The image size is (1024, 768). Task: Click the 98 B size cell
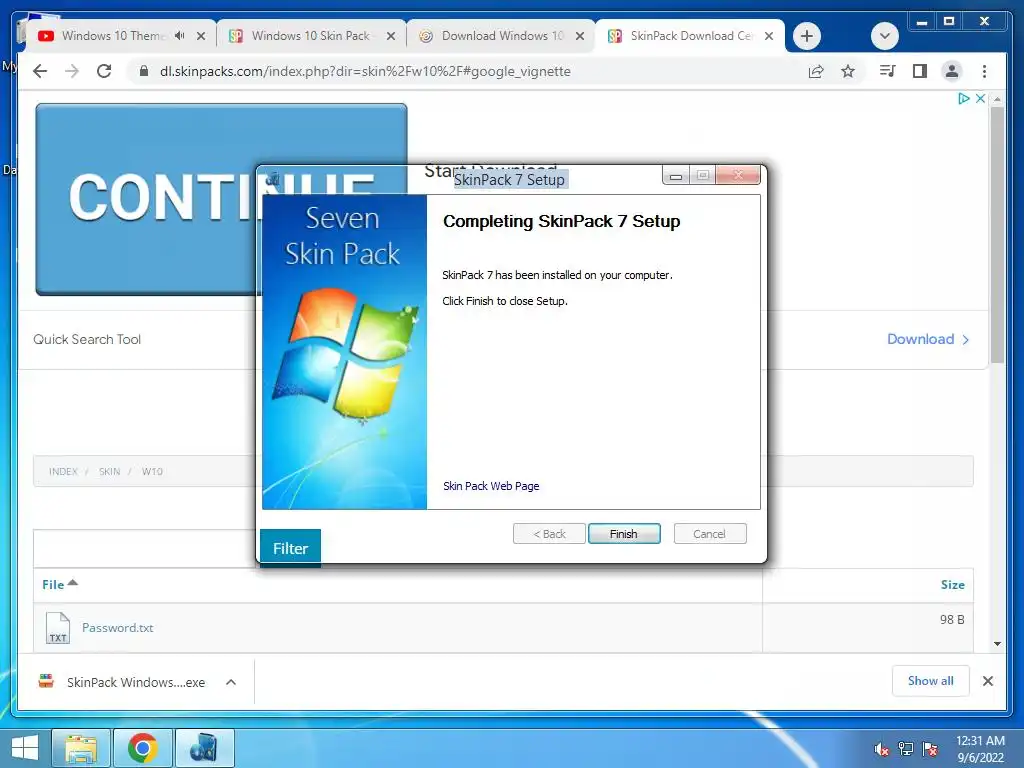(x=952, y=619)
